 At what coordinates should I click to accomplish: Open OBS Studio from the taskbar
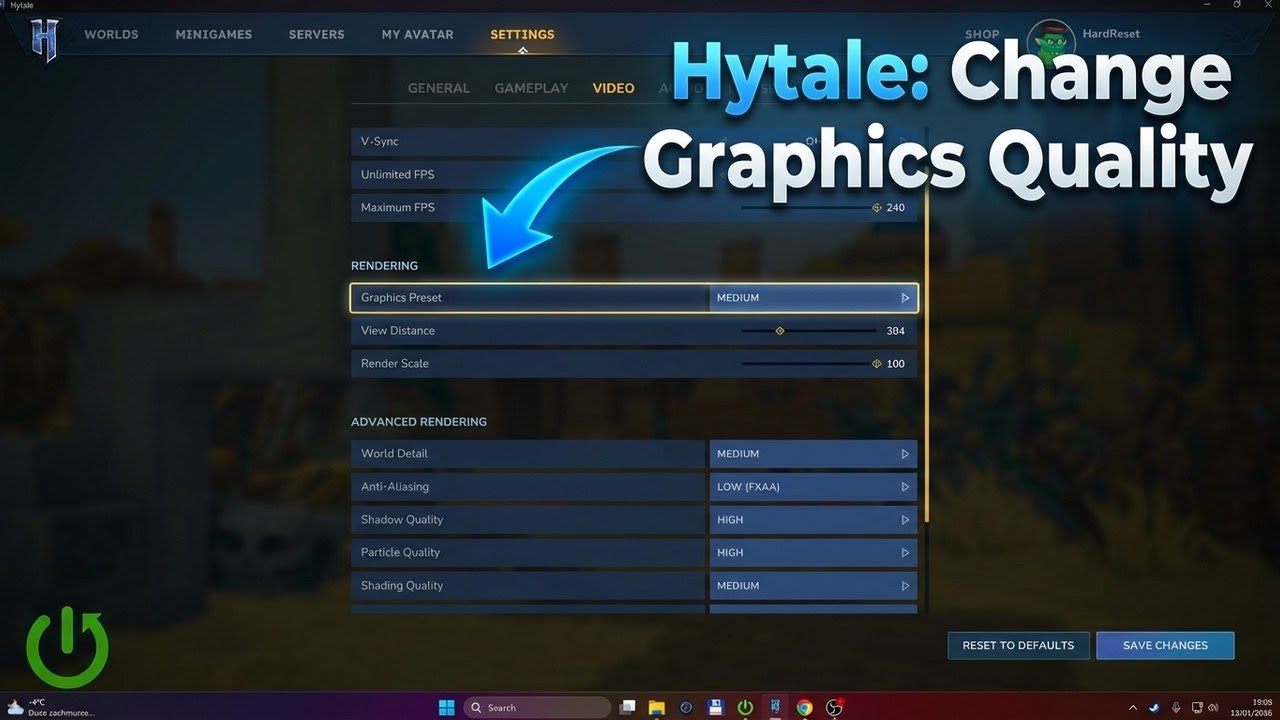(834, 707)
